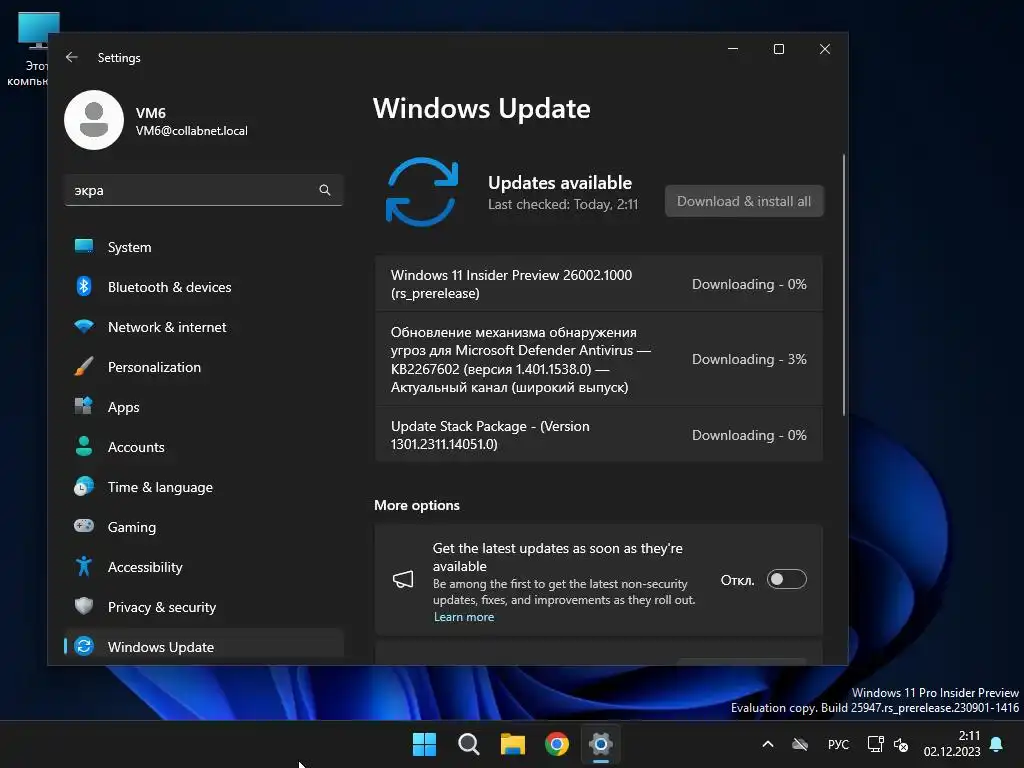Click the Apps icon in sidebar
Screen dimensions: 1024x768
(84, 406)
